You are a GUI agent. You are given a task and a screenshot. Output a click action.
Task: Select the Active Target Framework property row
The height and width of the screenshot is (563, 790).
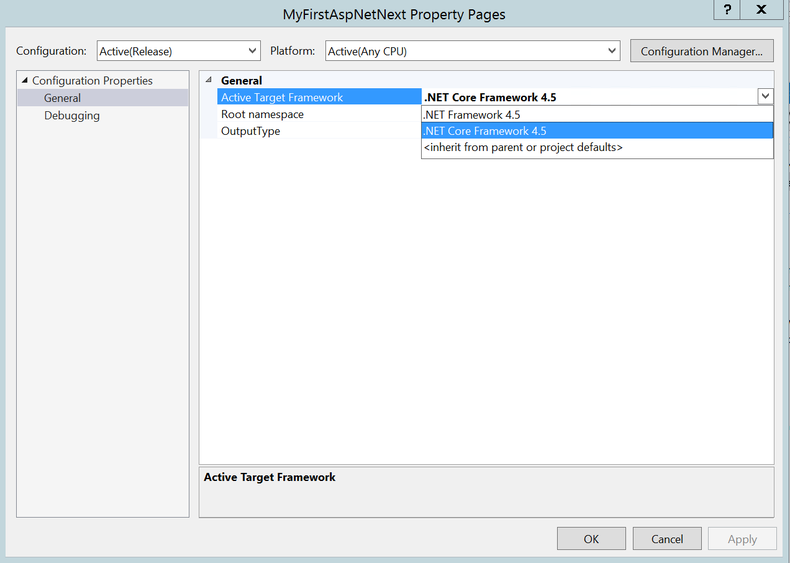click(x=319, y=97)
